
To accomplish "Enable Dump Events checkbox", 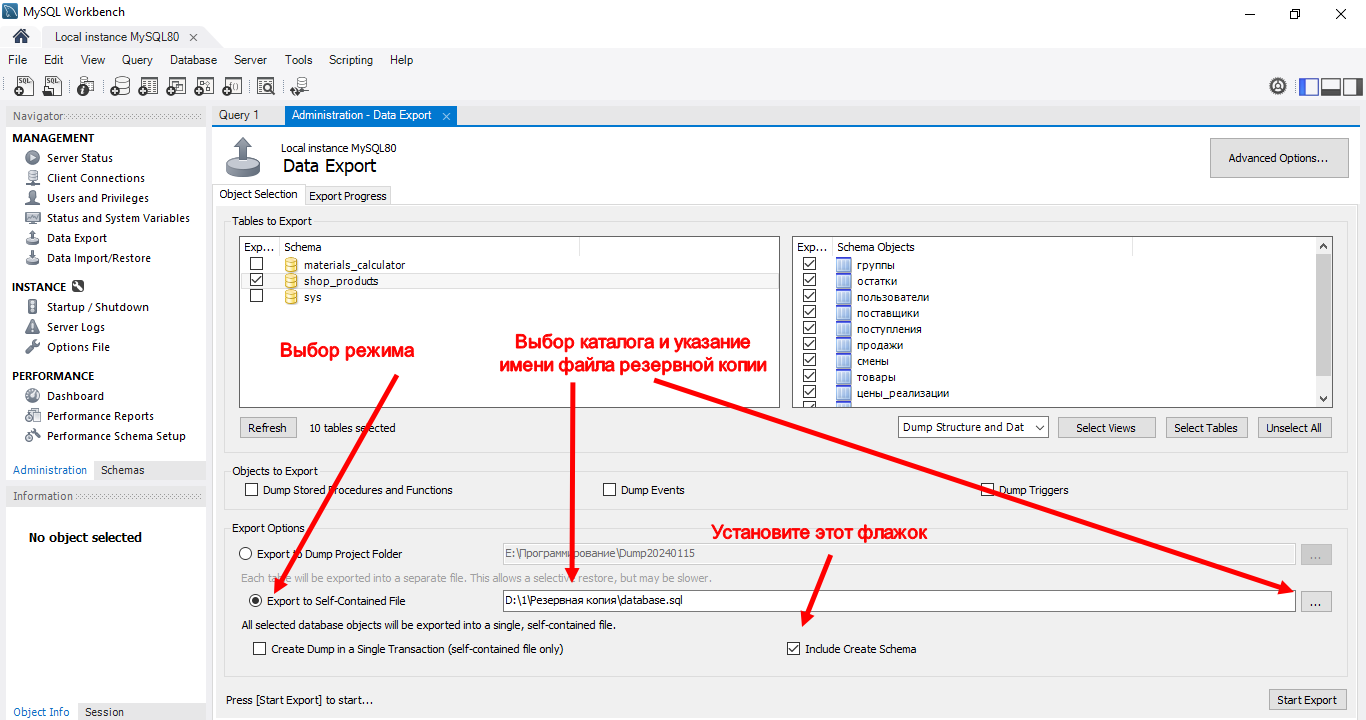I will 610,490.
